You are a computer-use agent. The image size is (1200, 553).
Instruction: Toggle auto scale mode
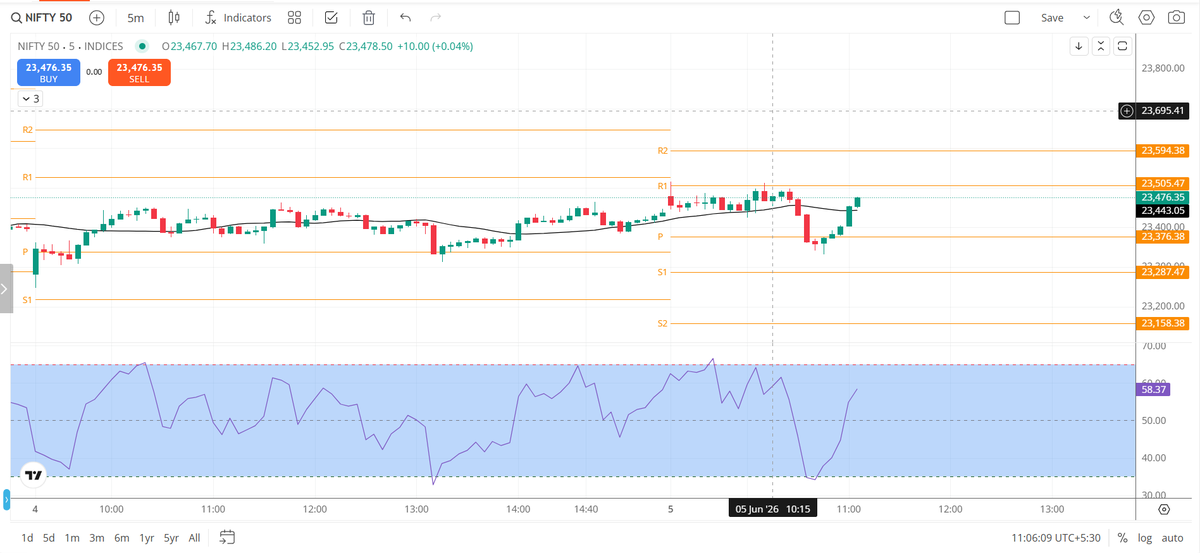click(x=1172, y=537)
